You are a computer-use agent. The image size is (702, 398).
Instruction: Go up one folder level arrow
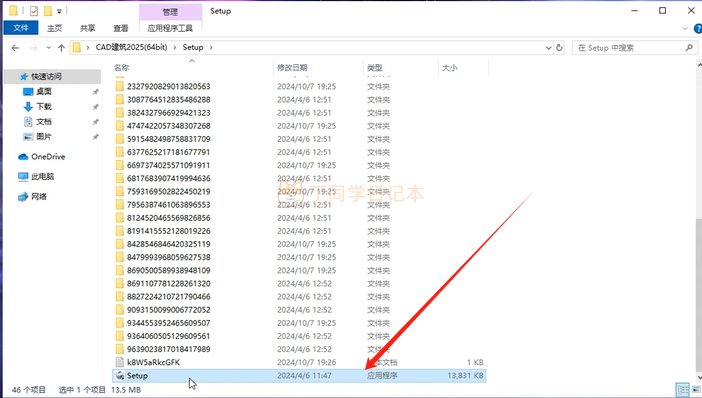(x=61, y=47)
